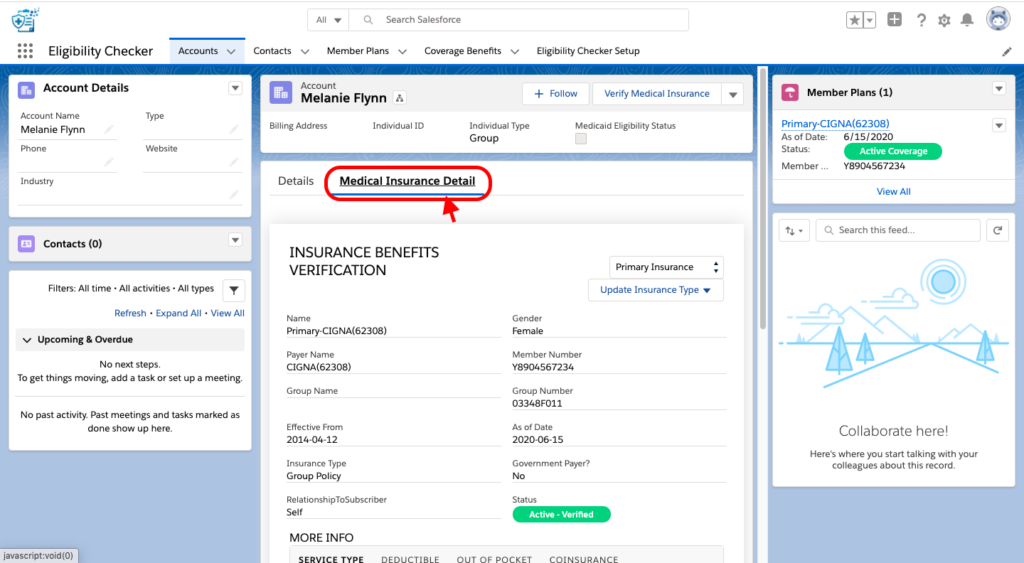The image size is (1024, 563).
Task: Click the Melanie Flynn account record icon
Action: pyautogui.click(x=281, y=93)
